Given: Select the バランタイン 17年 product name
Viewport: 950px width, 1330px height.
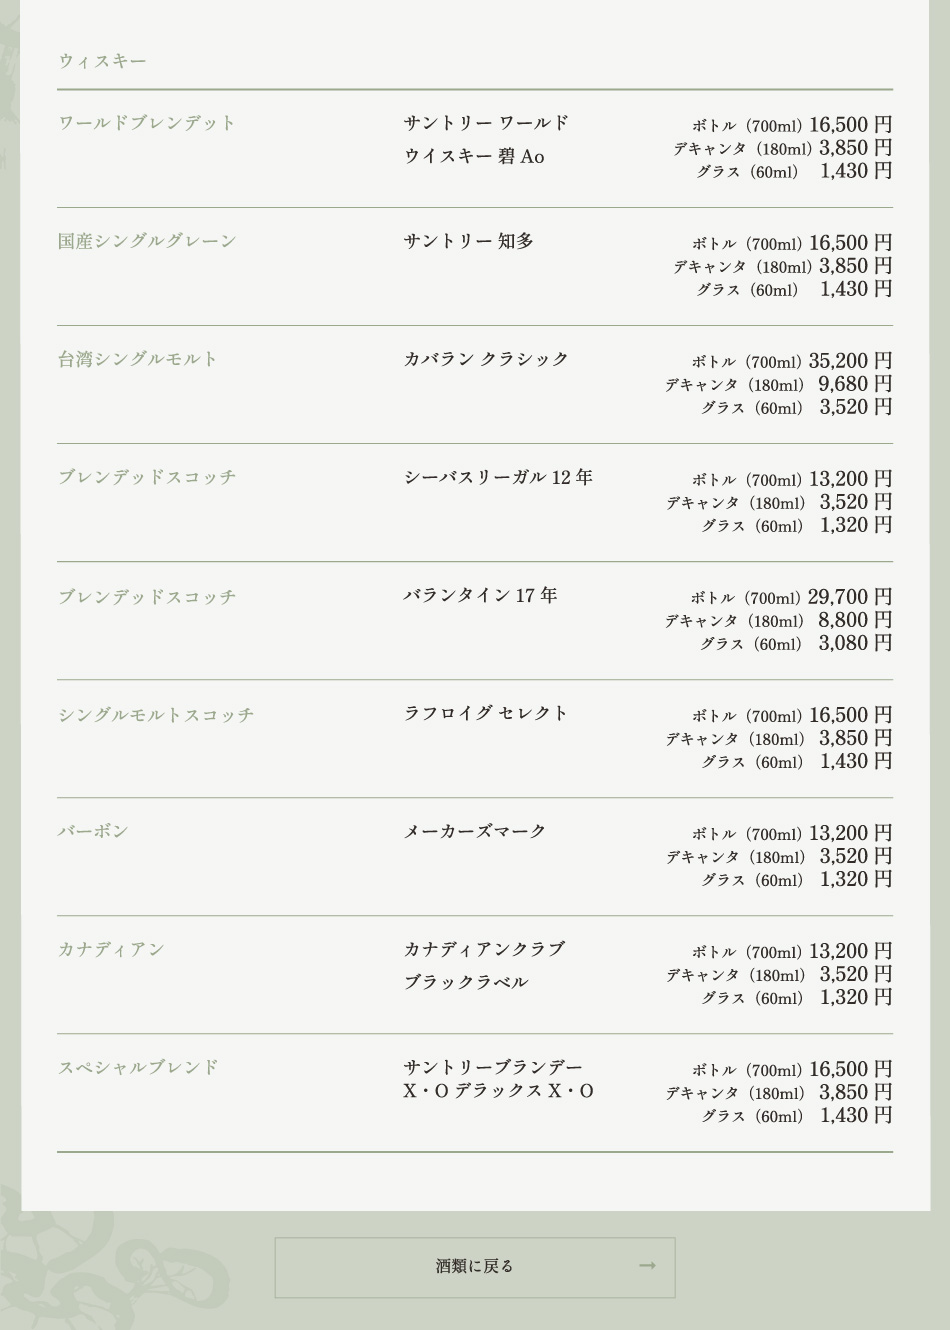Looking at the screenshot, I should click(480, 595).
